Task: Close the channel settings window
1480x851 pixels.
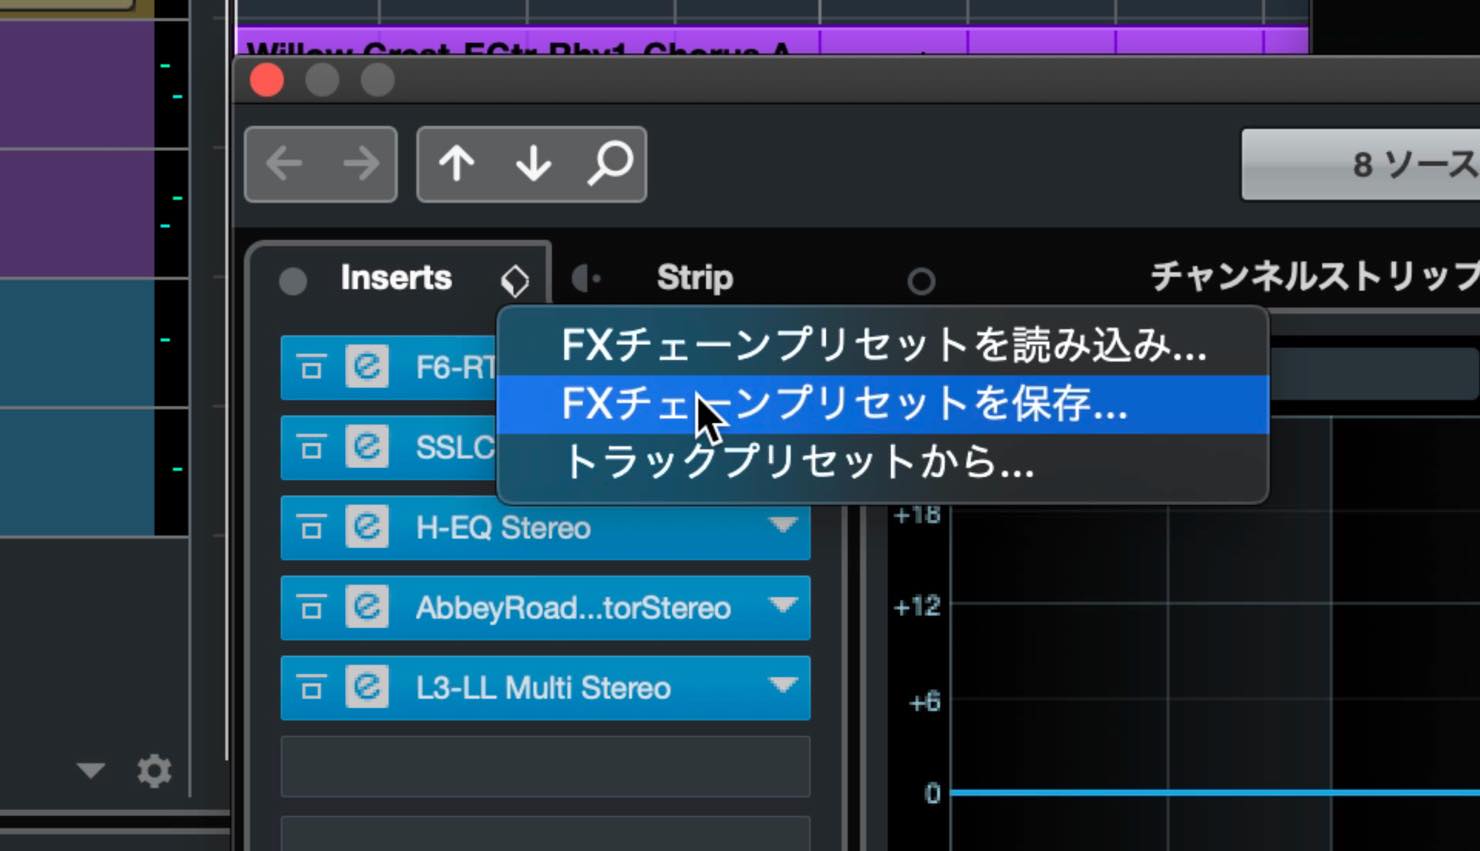Action: click(267, 80)
